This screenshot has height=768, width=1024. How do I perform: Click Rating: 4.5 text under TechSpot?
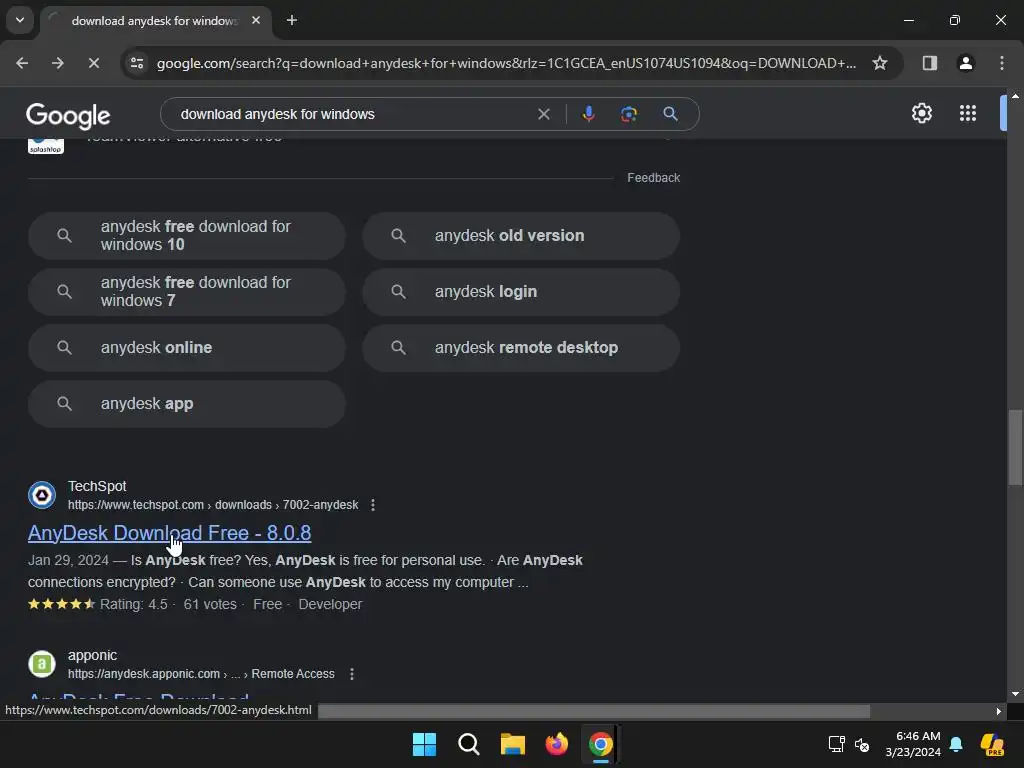[133, 605]
